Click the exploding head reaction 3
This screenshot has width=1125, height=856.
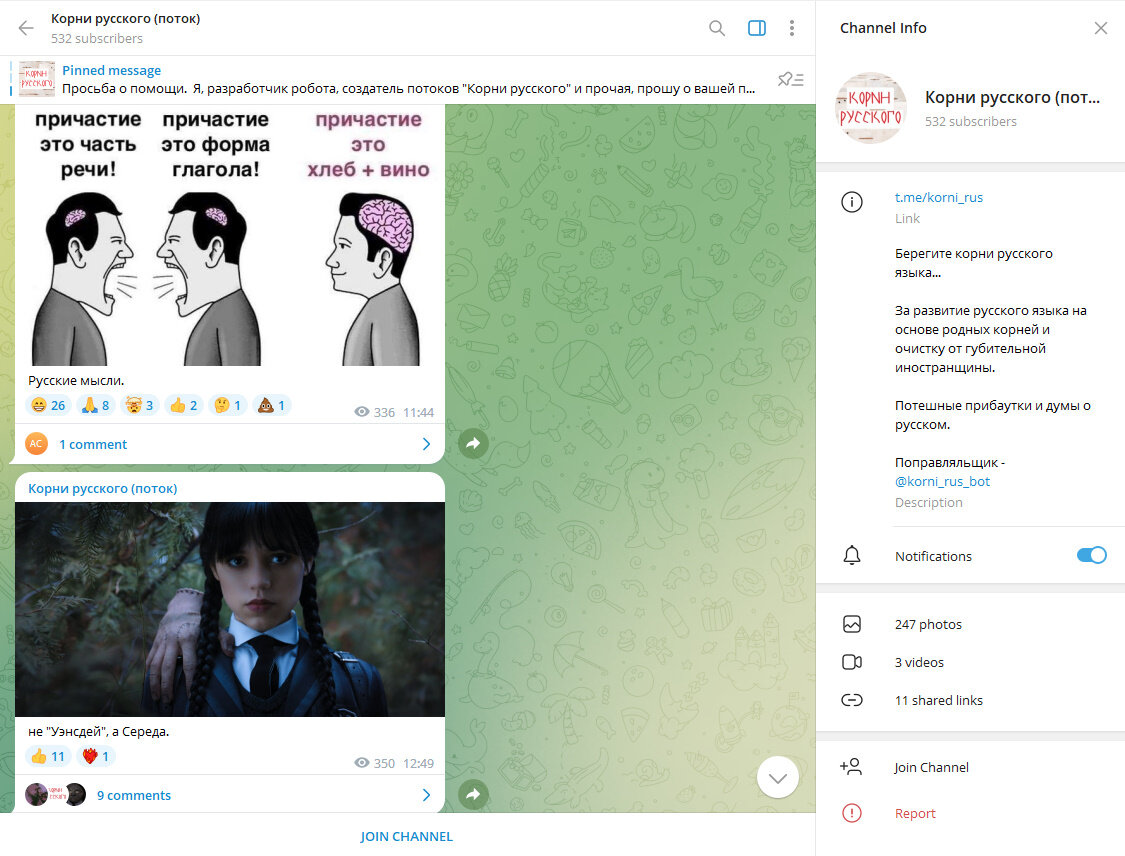[139, 405]
